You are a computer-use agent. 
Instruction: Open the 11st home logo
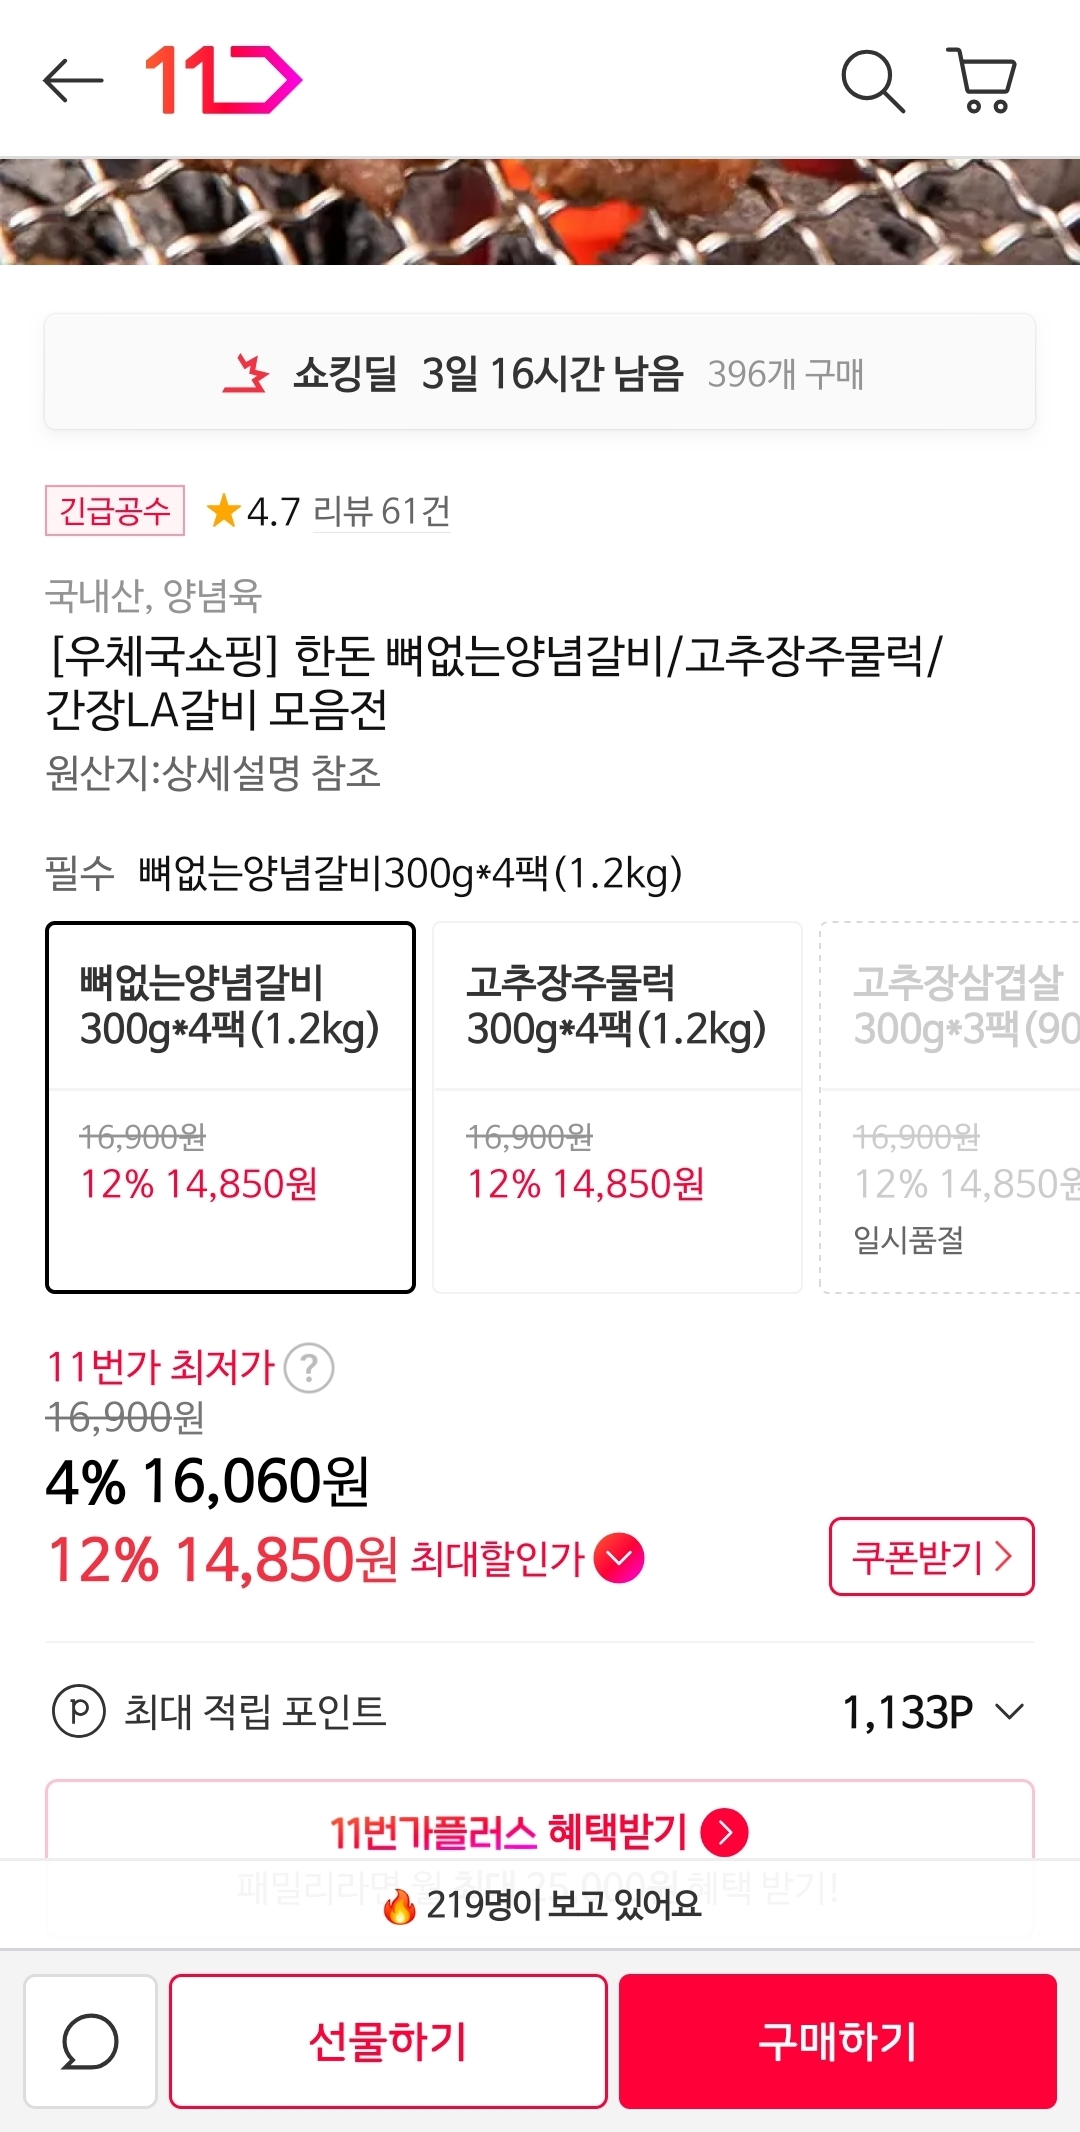[x=223, y=80]
